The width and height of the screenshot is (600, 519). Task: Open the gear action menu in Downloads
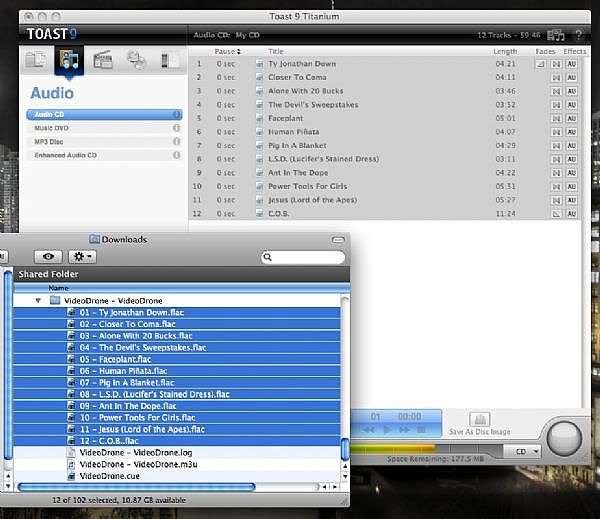click(82, 256)
